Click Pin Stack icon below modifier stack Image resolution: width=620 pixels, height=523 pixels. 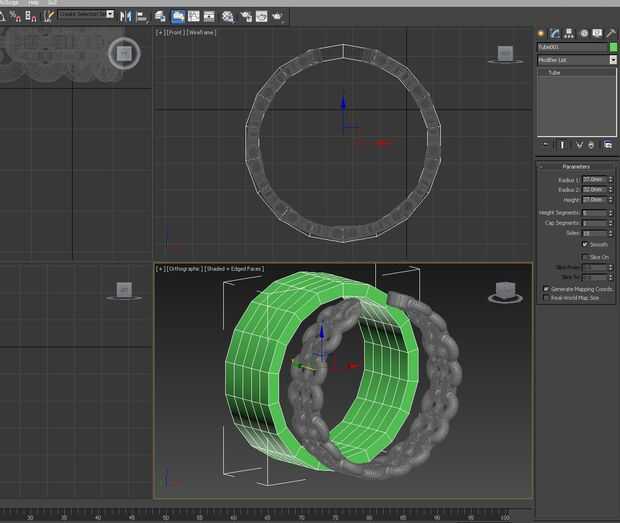pyautogui.click(x=545, y=145)
